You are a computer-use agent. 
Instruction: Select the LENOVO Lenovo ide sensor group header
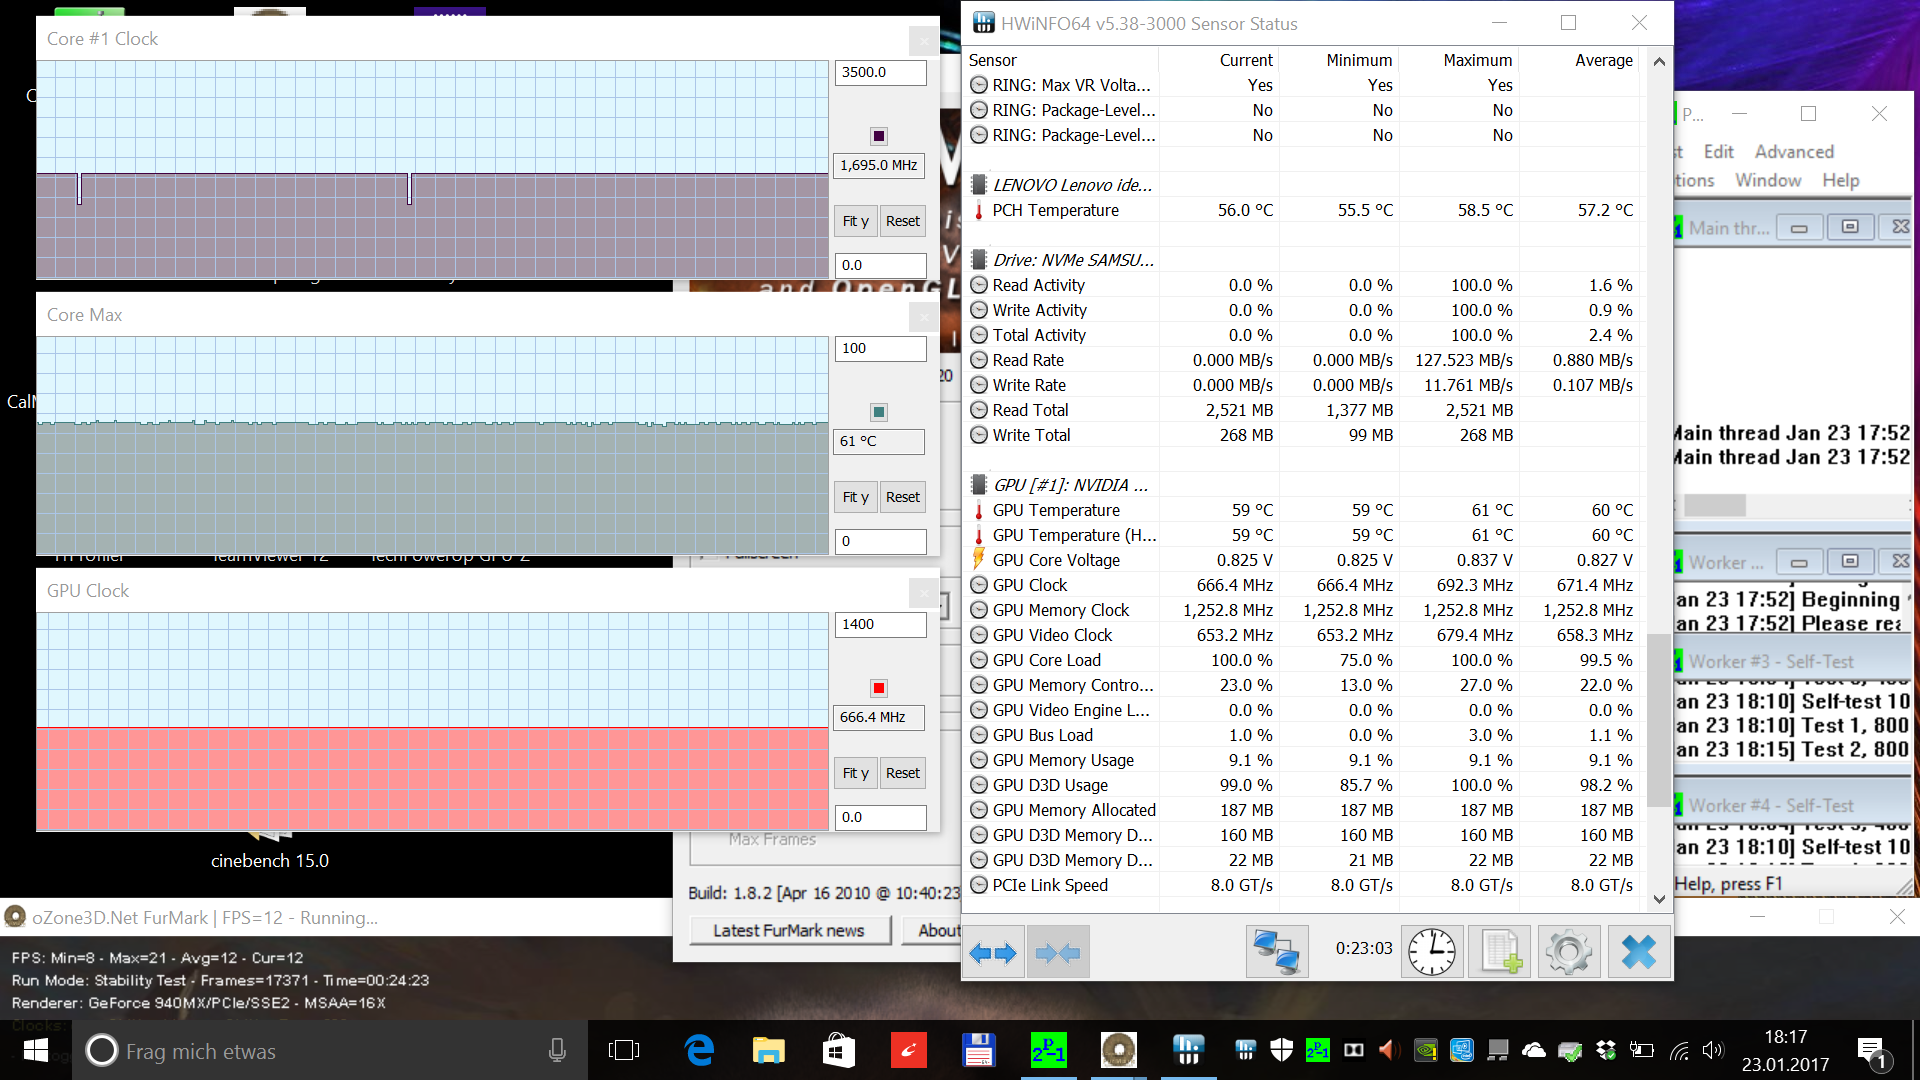pos(1071,185)
